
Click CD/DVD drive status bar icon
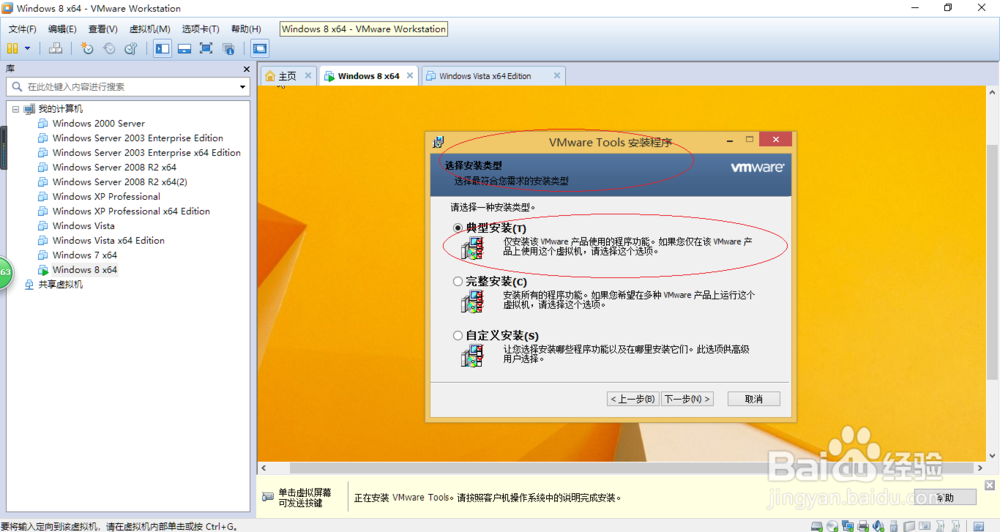pyautogui.click(x=832, y=526)
